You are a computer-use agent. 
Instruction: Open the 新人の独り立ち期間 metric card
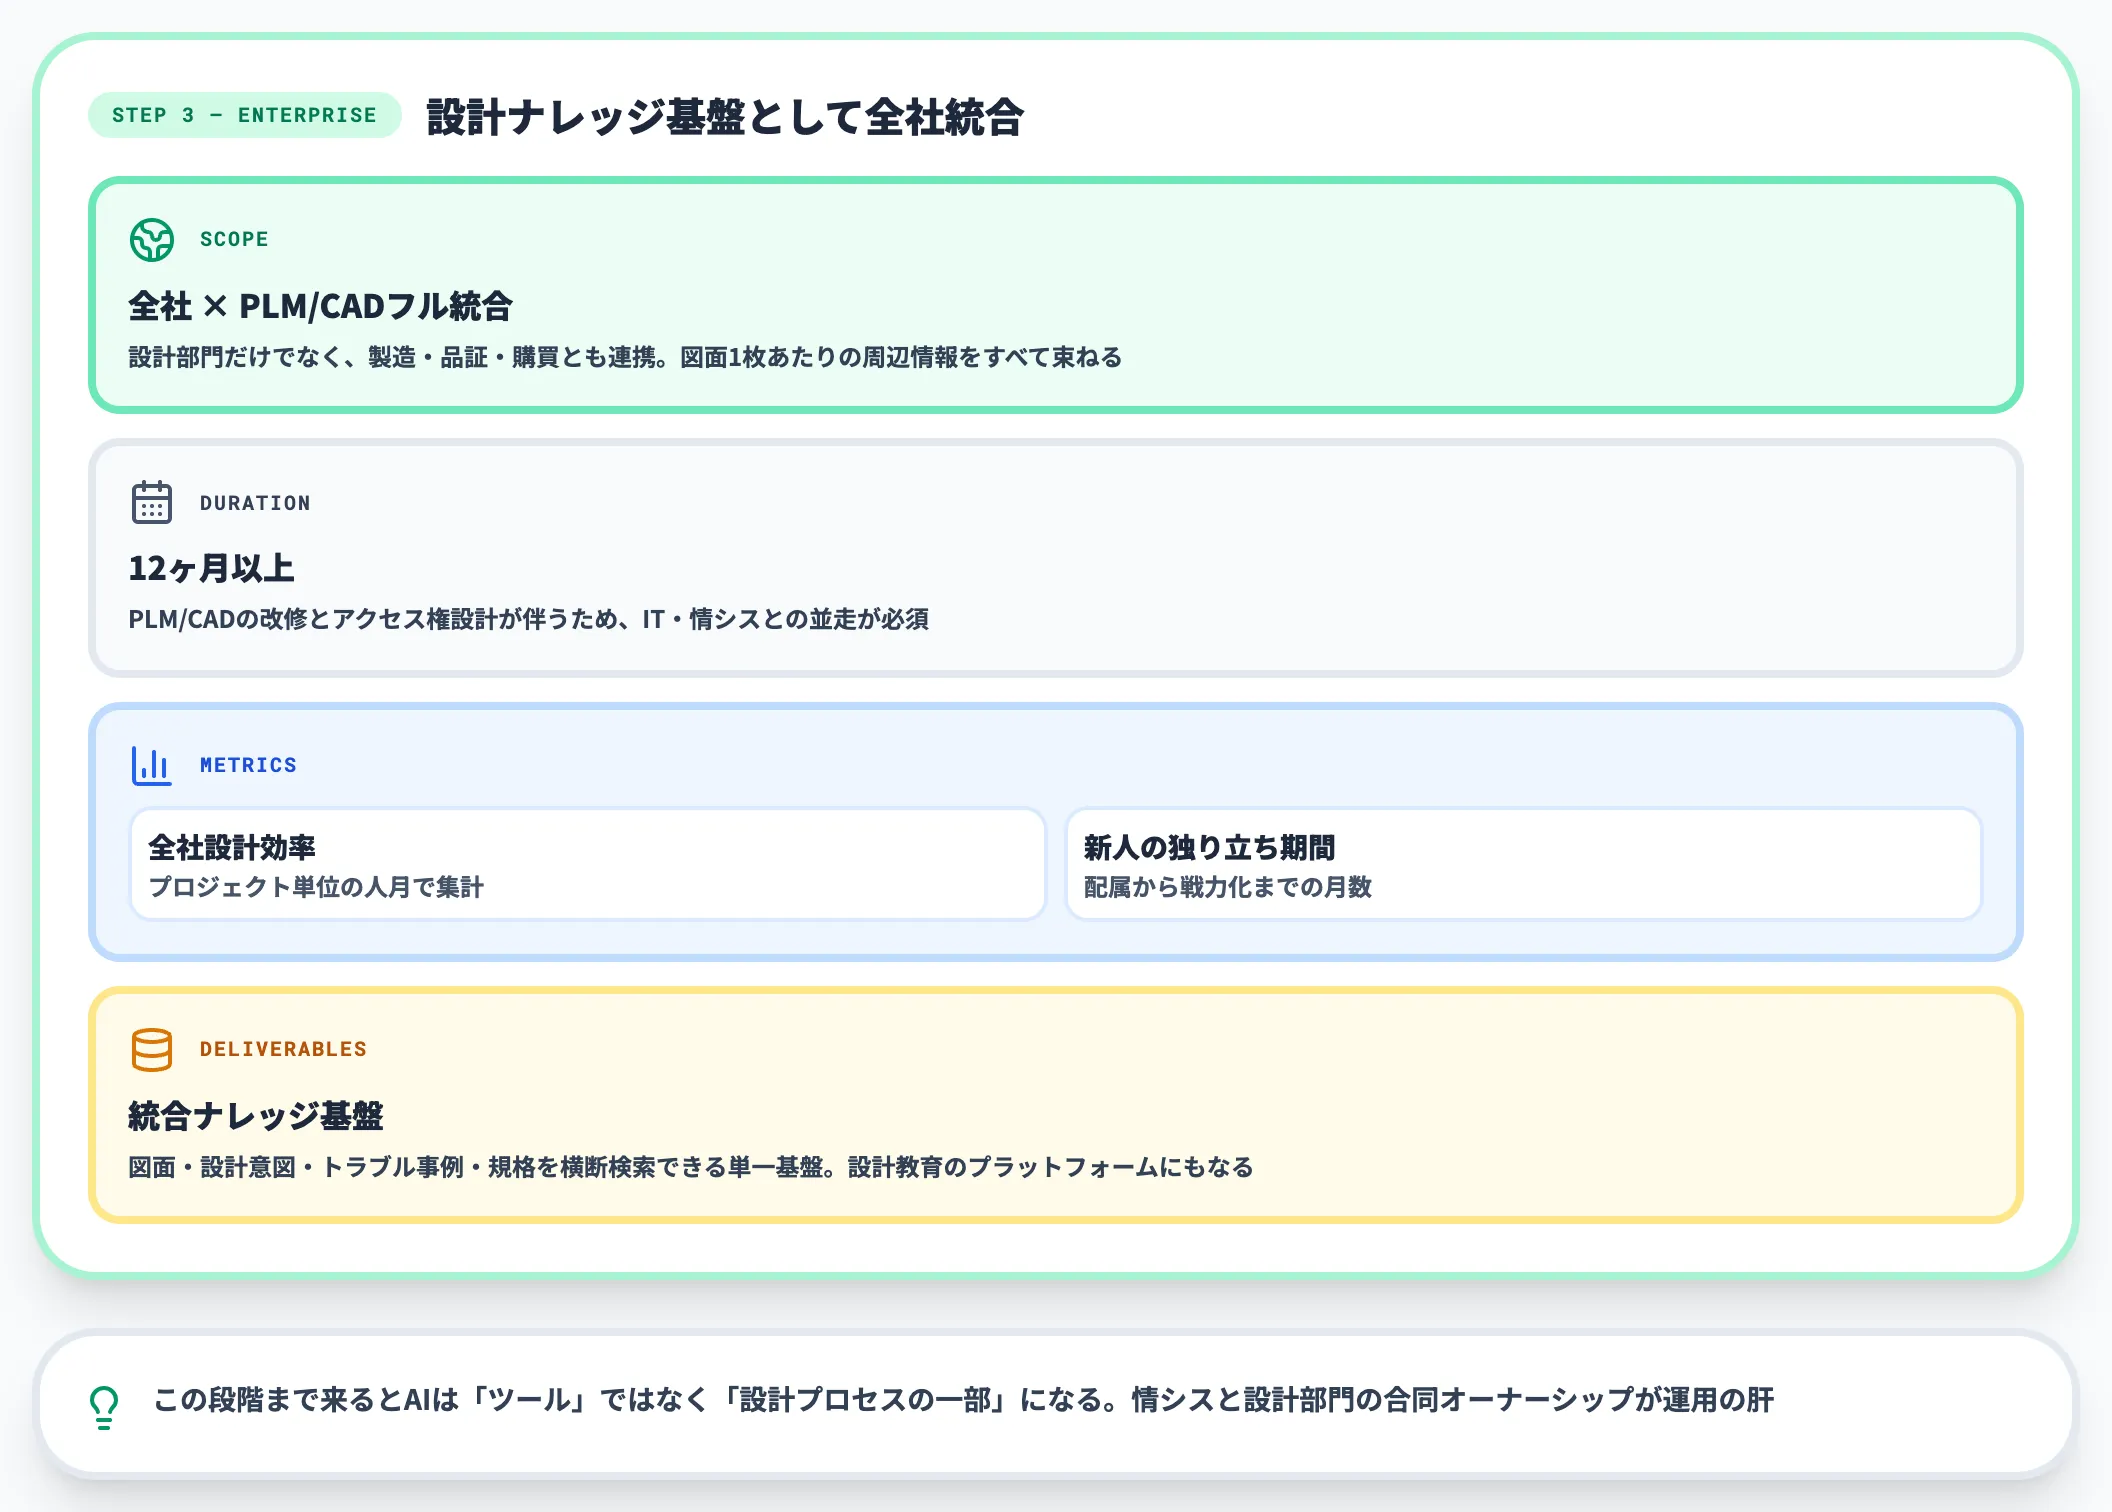pos(1524,864)
